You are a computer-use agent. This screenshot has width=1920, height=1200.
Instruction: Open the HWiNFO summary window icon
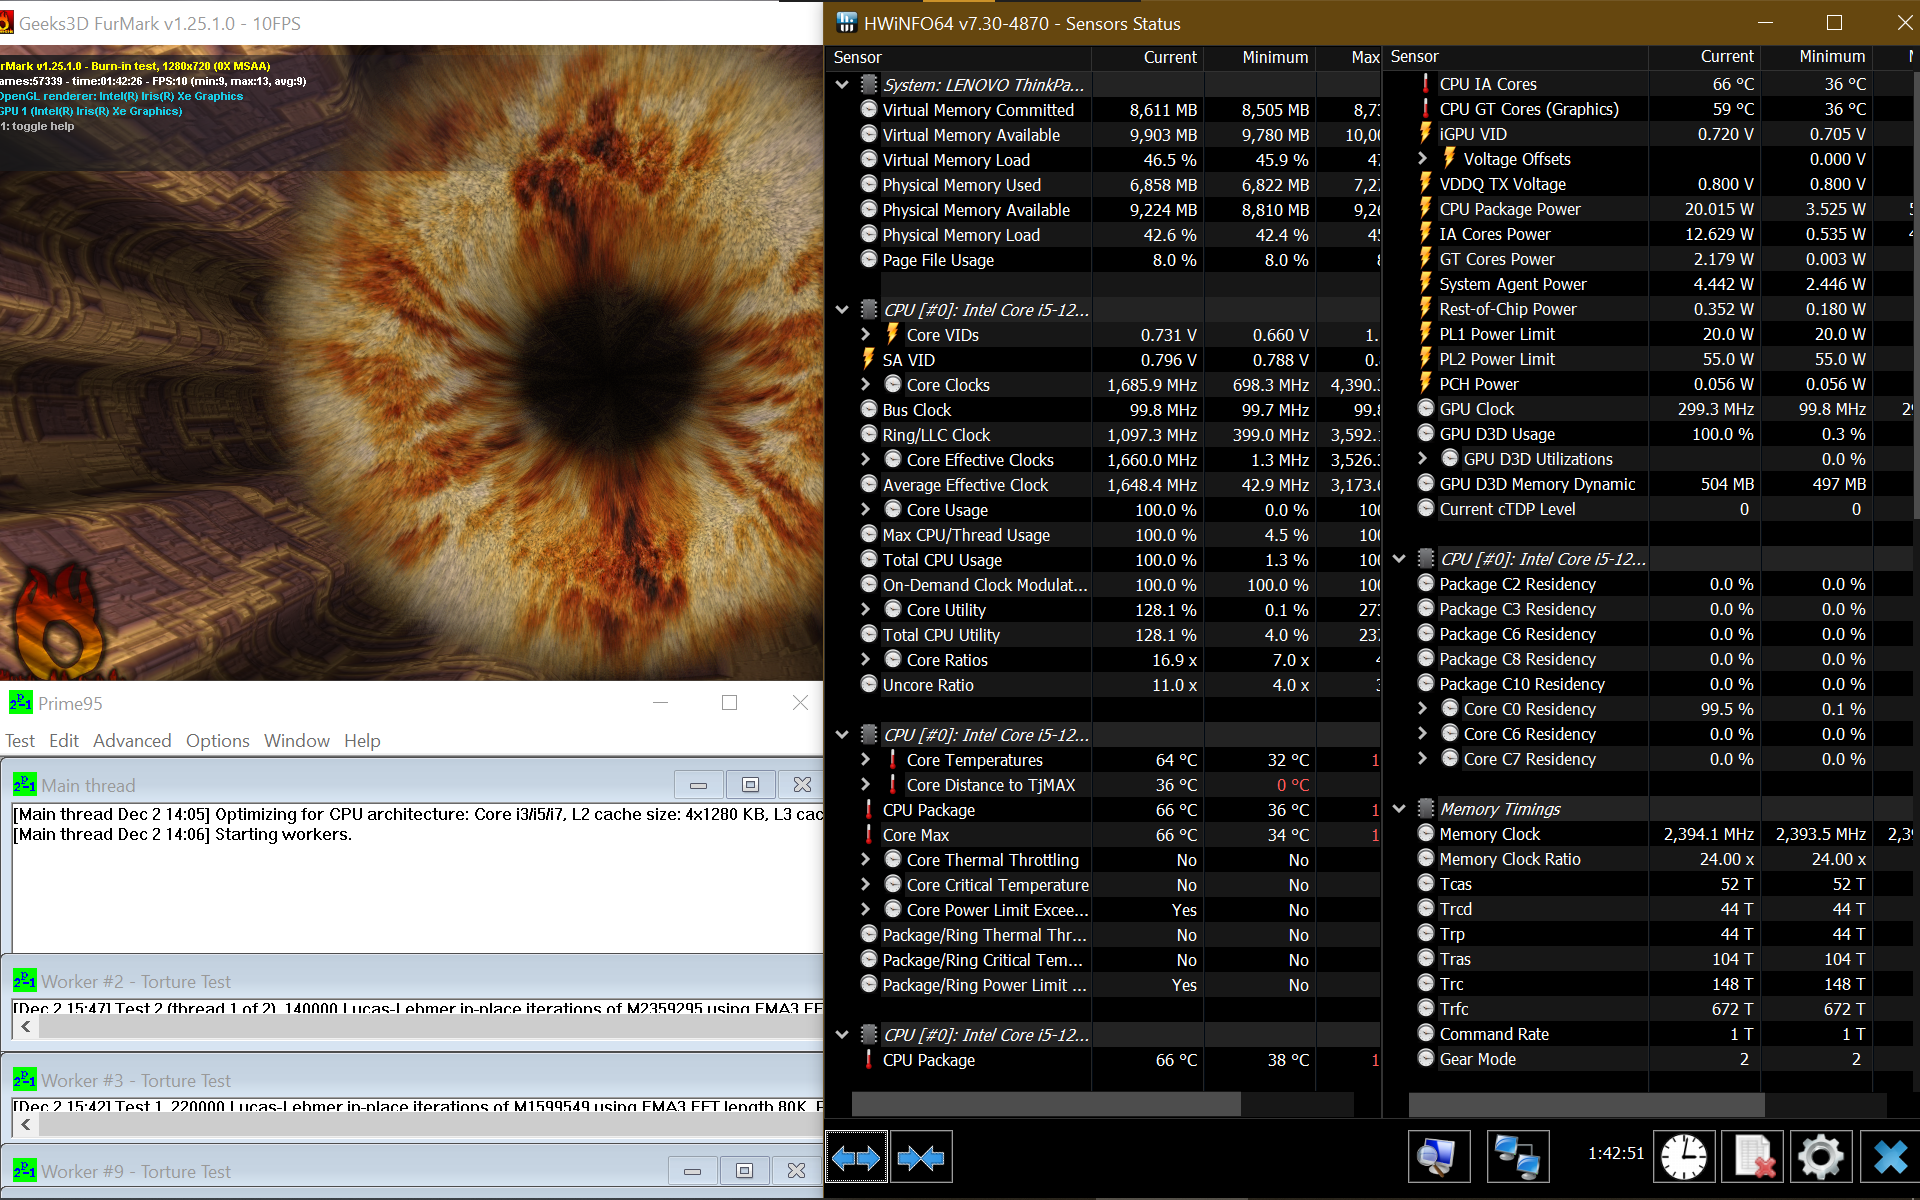[1438, 1157]
